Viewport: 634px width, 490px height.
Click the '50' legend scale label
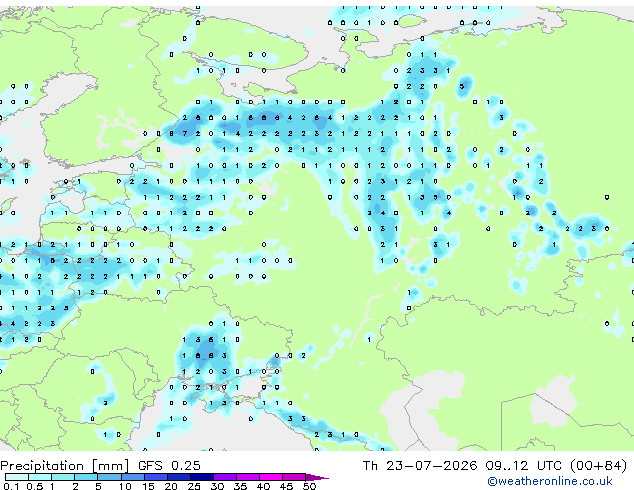[x=309, y=486]
